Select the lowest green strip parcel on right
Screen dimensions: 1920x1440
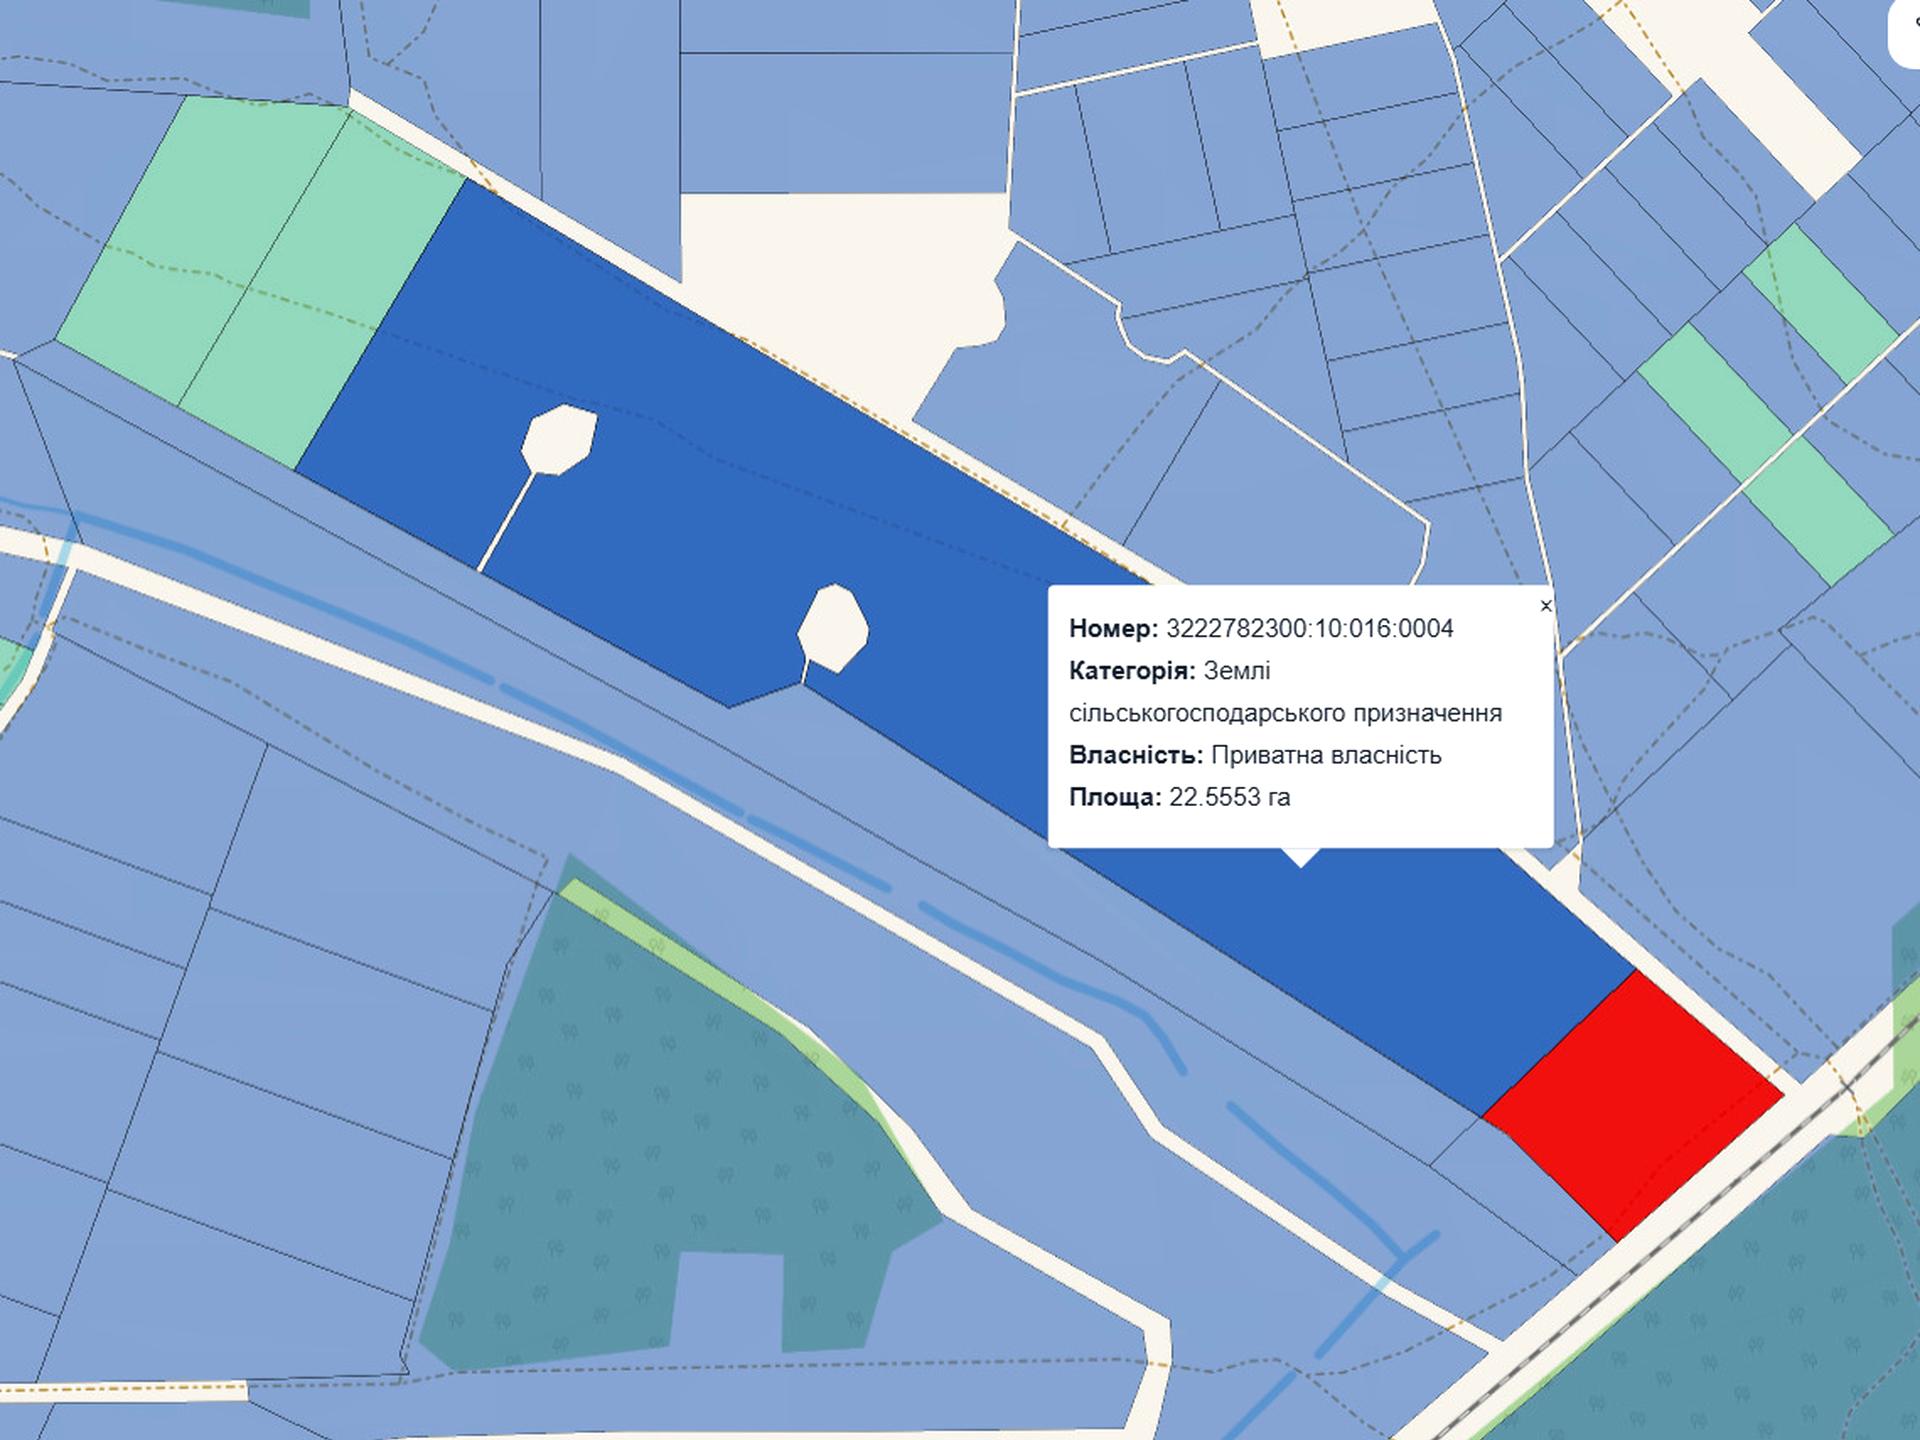click(1818, 511)
